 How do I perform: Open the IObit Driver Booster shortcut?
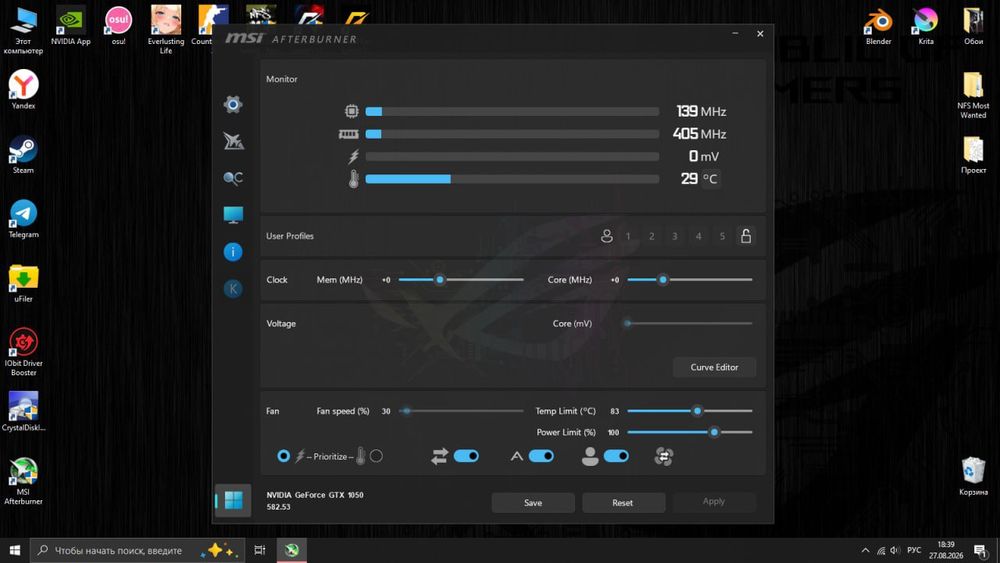pyautogui.click(x=23, y=352)
